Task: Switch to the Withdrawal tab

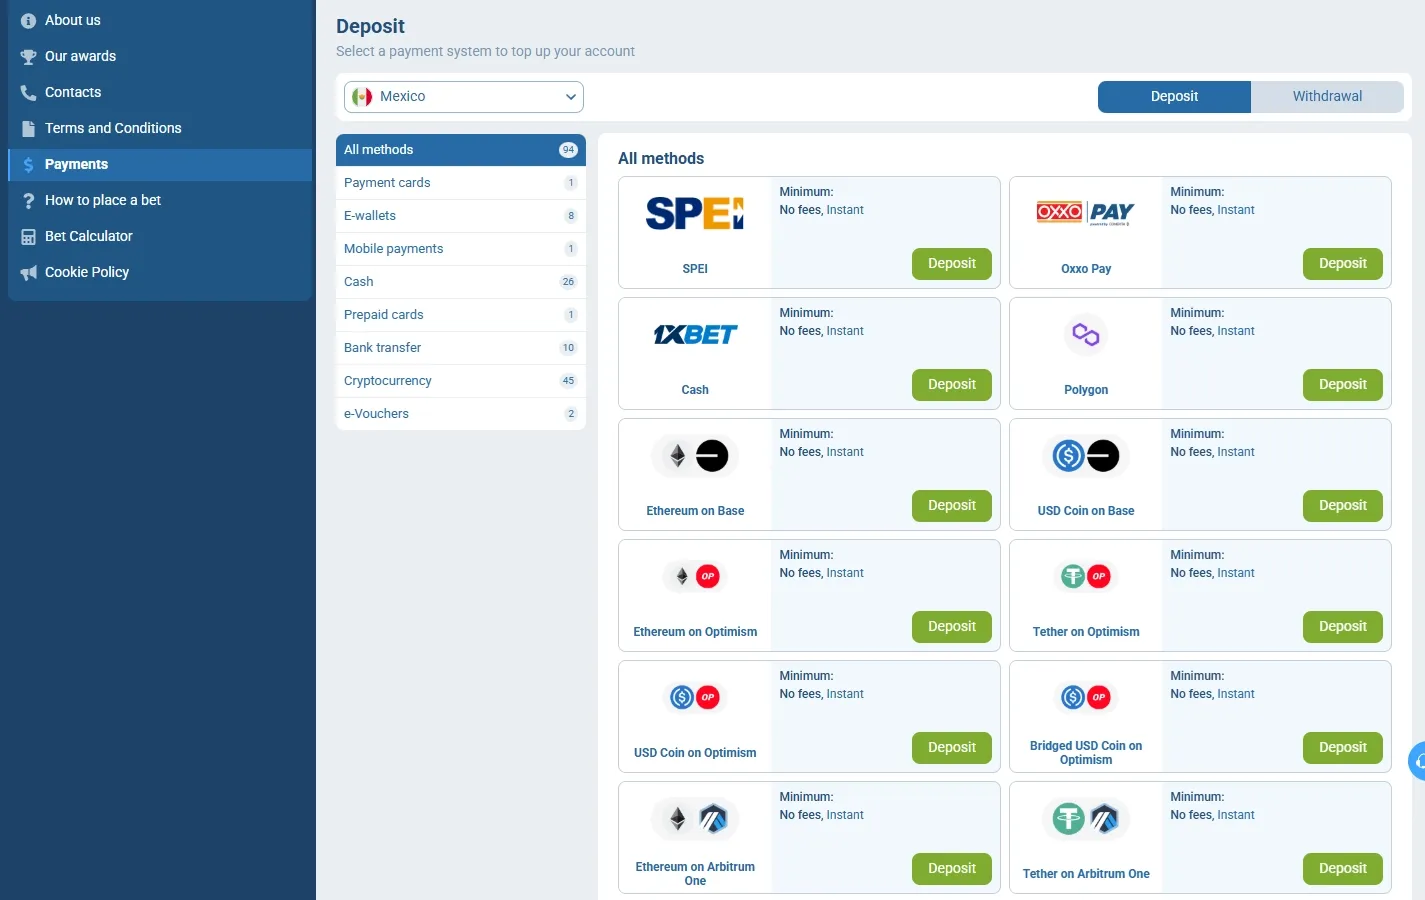Action: point(1327,97)
